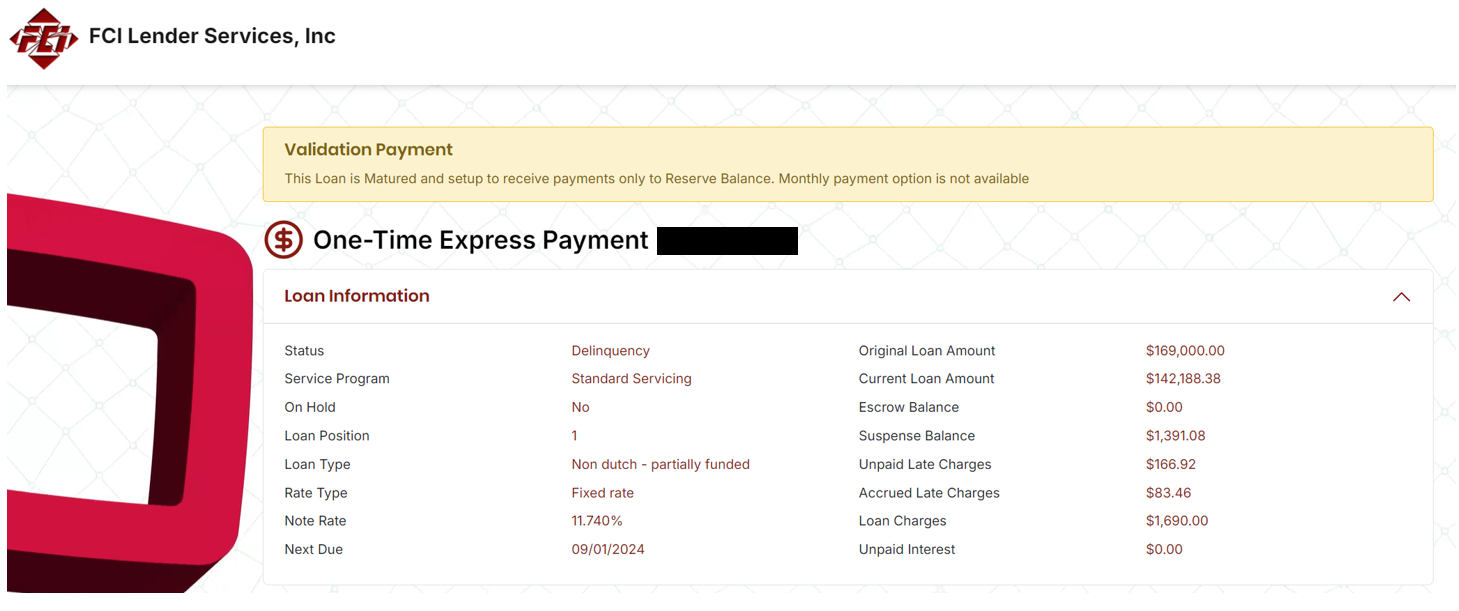Click the Loan Charges $1,690.00 value
The image size is (1459, 611).
pyautogui.click(x=1177, y=521)
